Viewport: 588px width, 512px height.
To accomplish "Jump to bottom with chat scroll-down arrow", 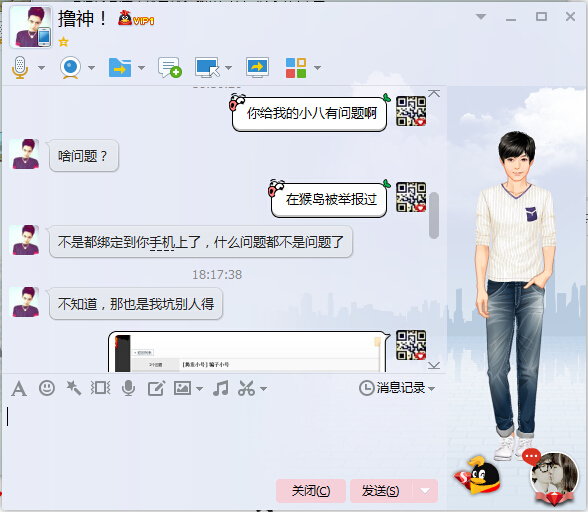I will coord(434,365).
